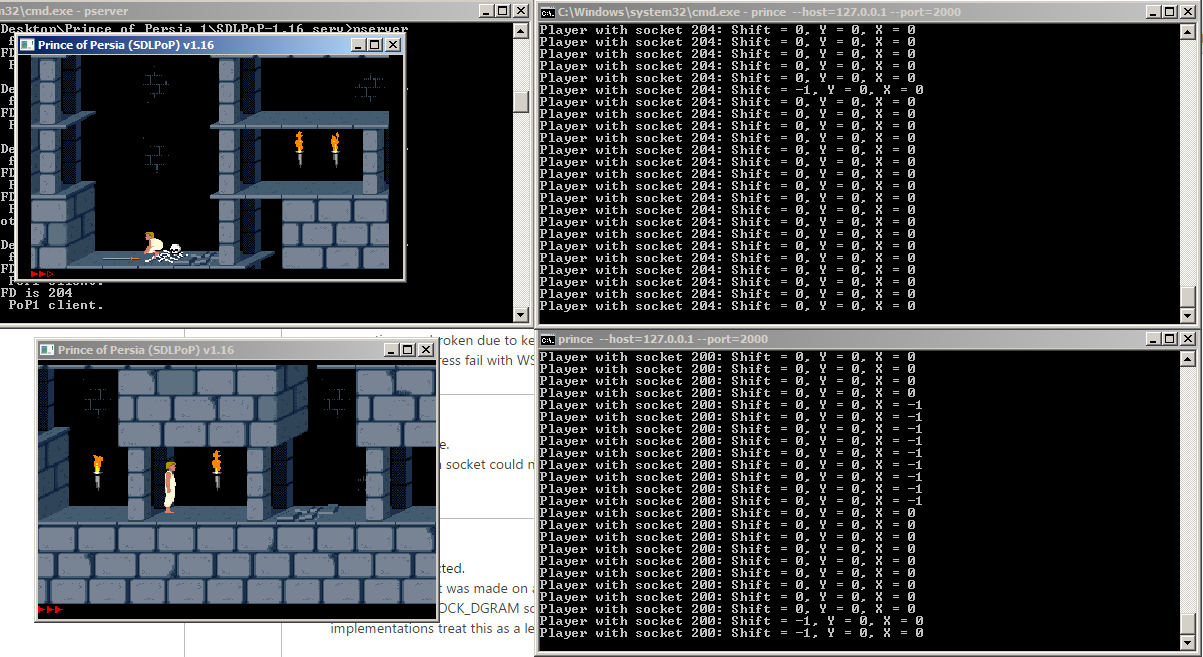The image size is (1203, 657).
Task: Click the scroll-up arrow in the top-right prince console
Action: click(1187, 32)
